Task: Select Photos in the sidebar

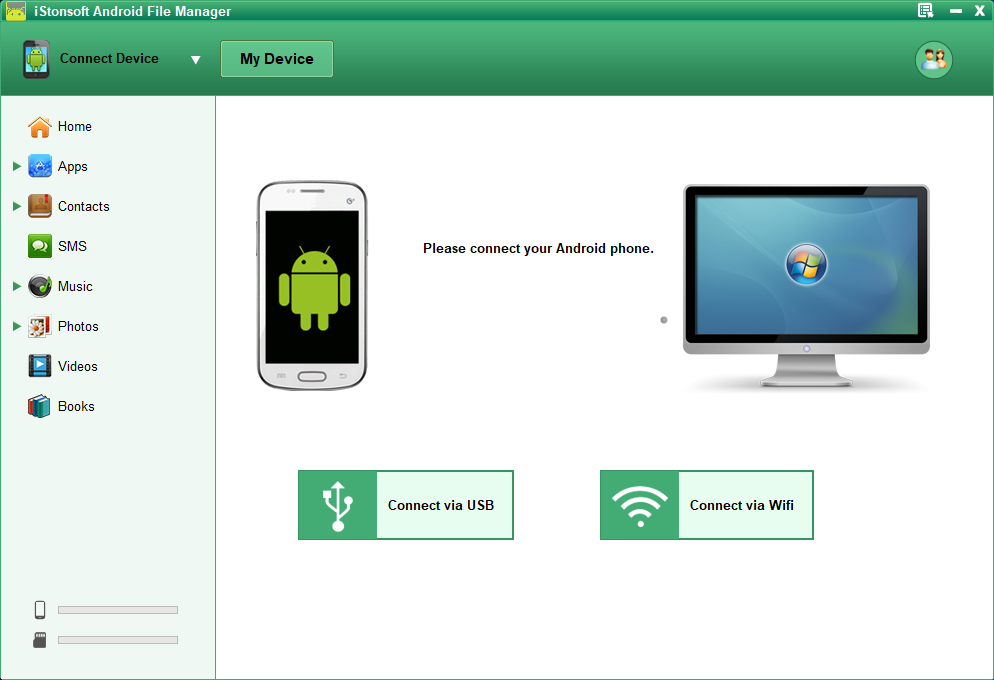Action: [x=79, y=326]
